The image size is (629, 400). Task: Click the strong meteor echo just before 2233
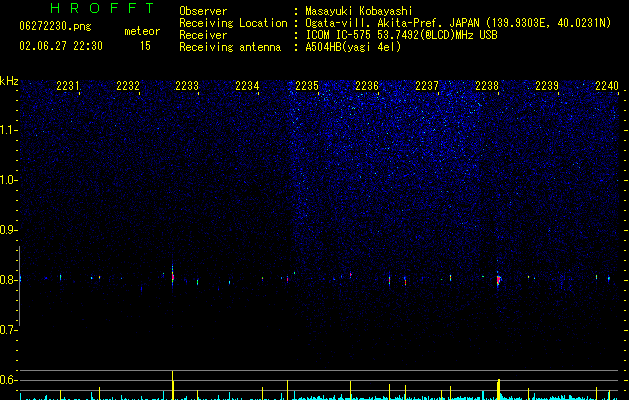[x=173, y=277]
